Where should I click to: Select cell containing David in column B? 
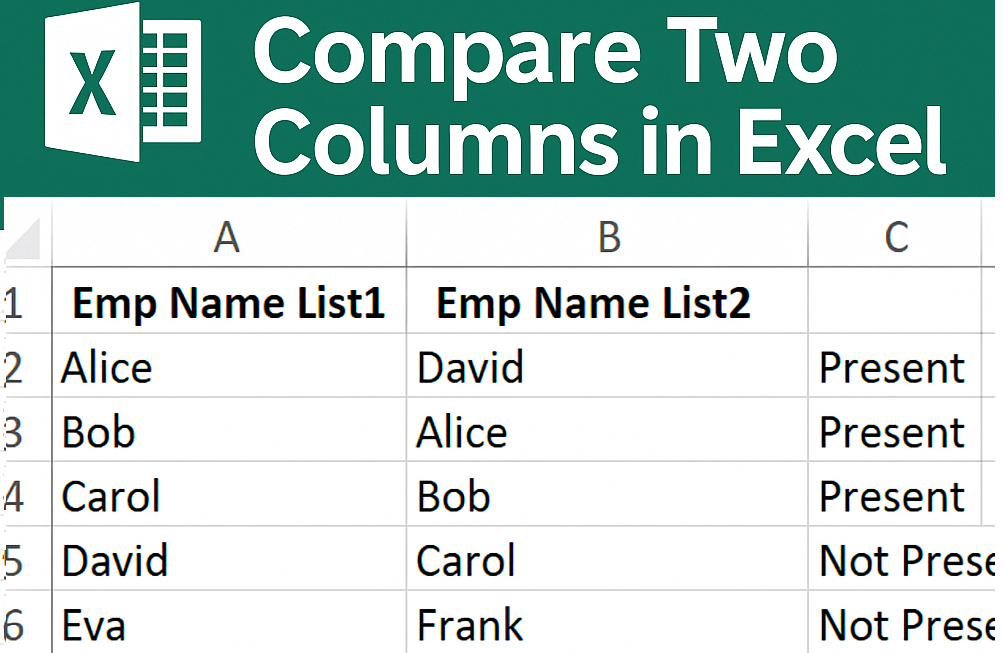470,368
